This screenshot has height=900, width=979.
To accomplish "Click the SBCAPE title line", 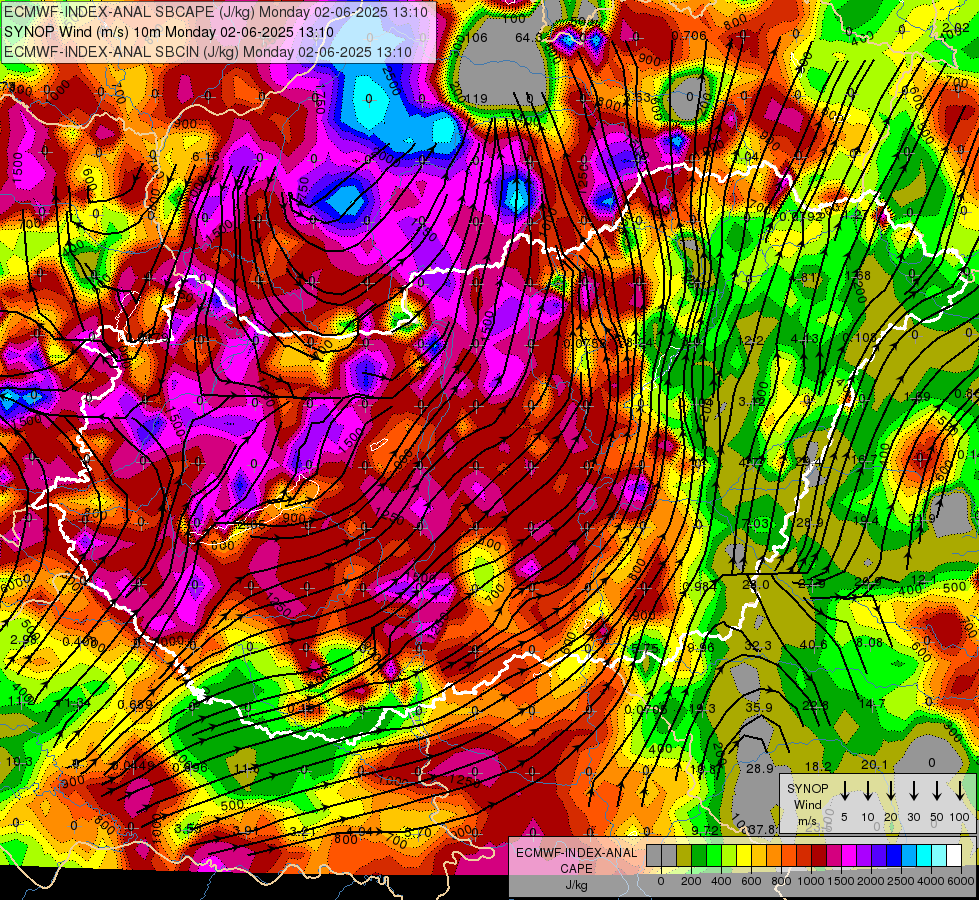I will [216, 12].
